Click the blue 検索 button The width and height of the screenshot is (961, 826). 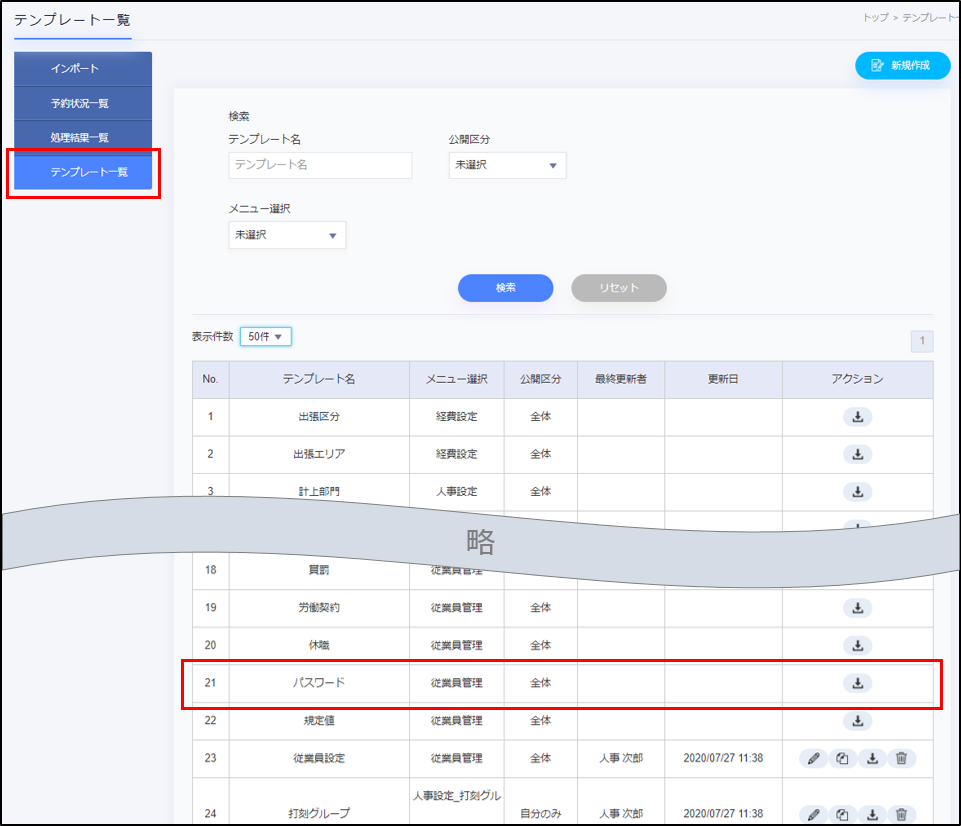tap(505, 288)
